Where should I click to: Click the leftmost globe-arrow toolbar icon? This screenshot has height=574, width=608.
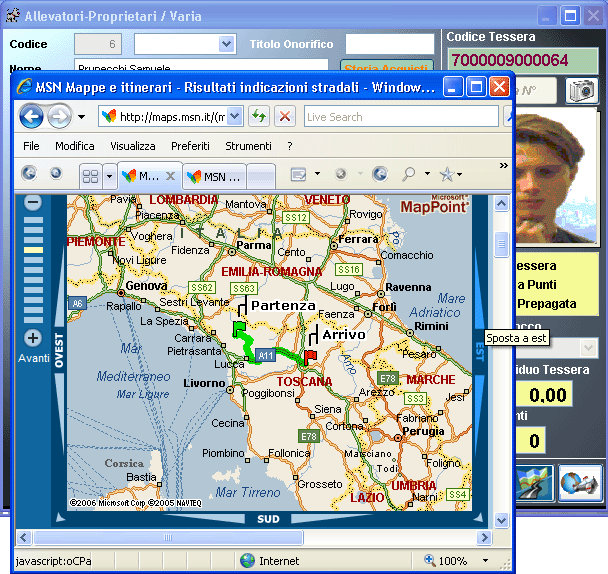(x=29, y=173)
